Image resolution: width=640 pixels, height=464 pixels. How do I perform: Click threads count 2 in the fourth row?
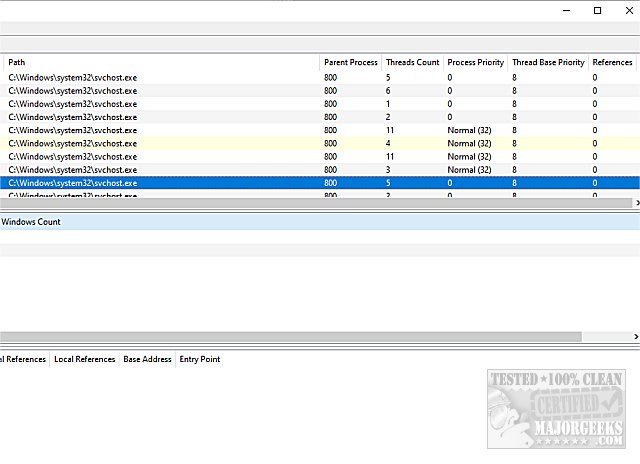388,117
